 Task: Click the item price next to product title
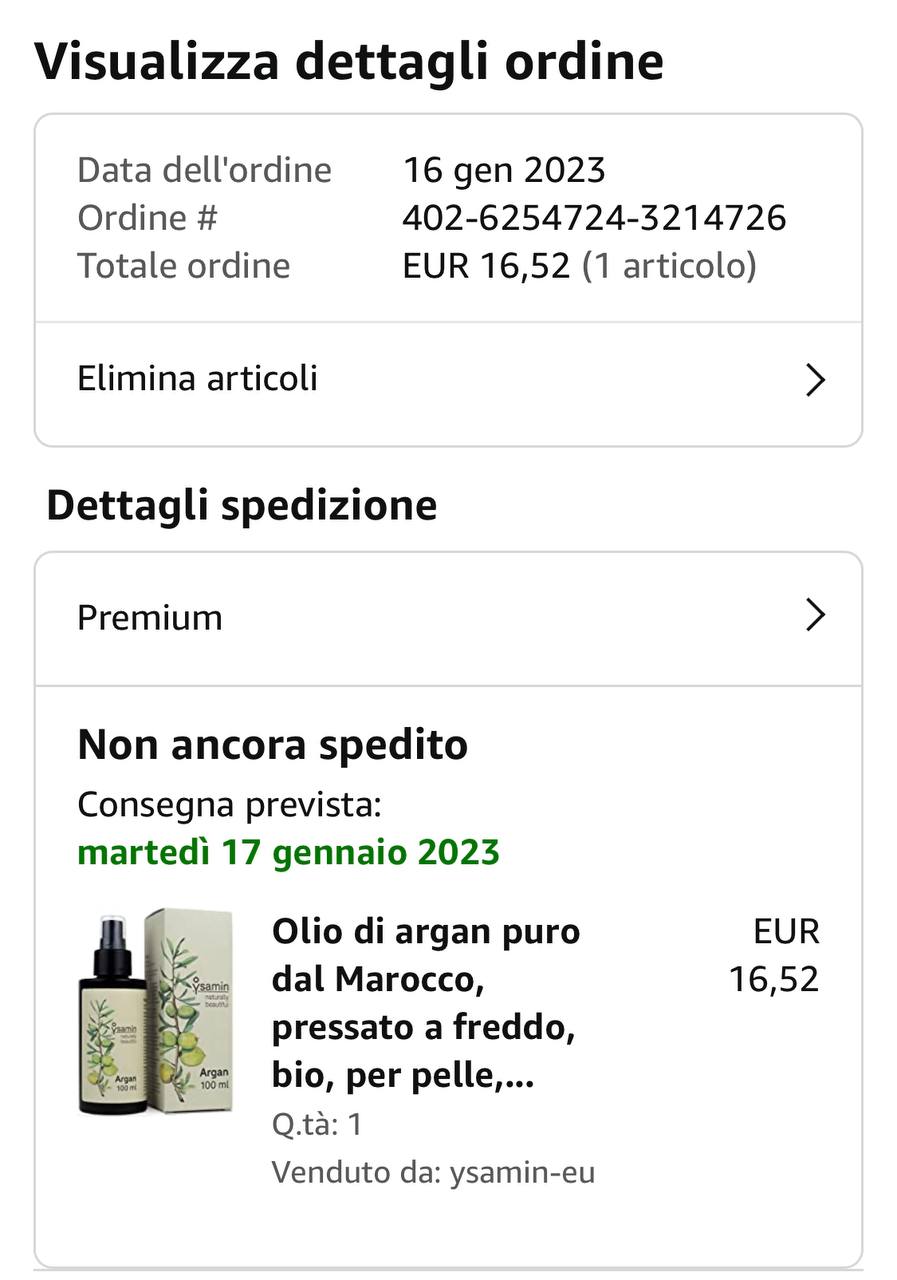774,955
